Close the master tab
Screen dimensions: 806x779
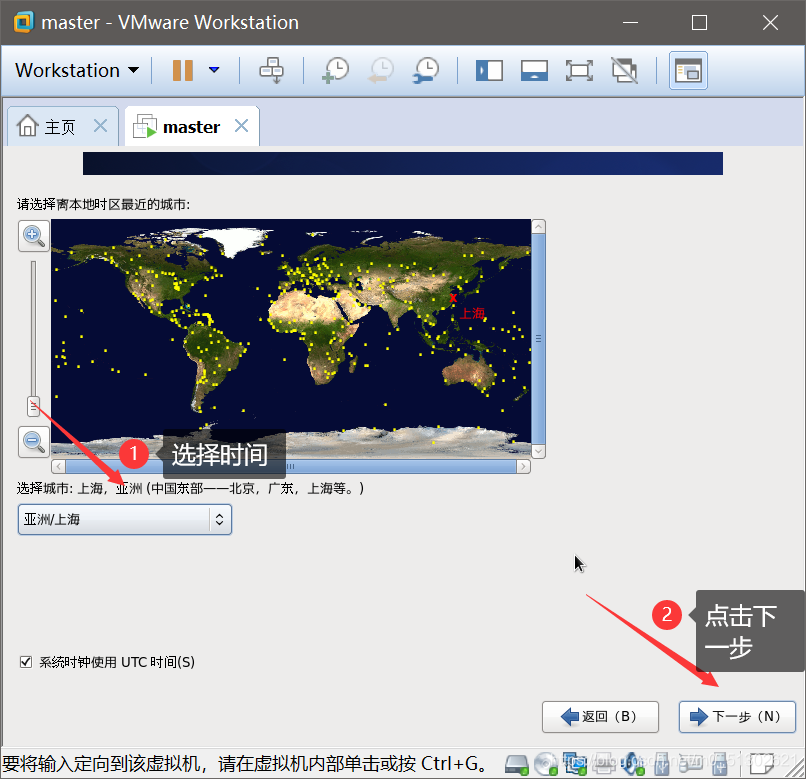[x=242, y=125]
